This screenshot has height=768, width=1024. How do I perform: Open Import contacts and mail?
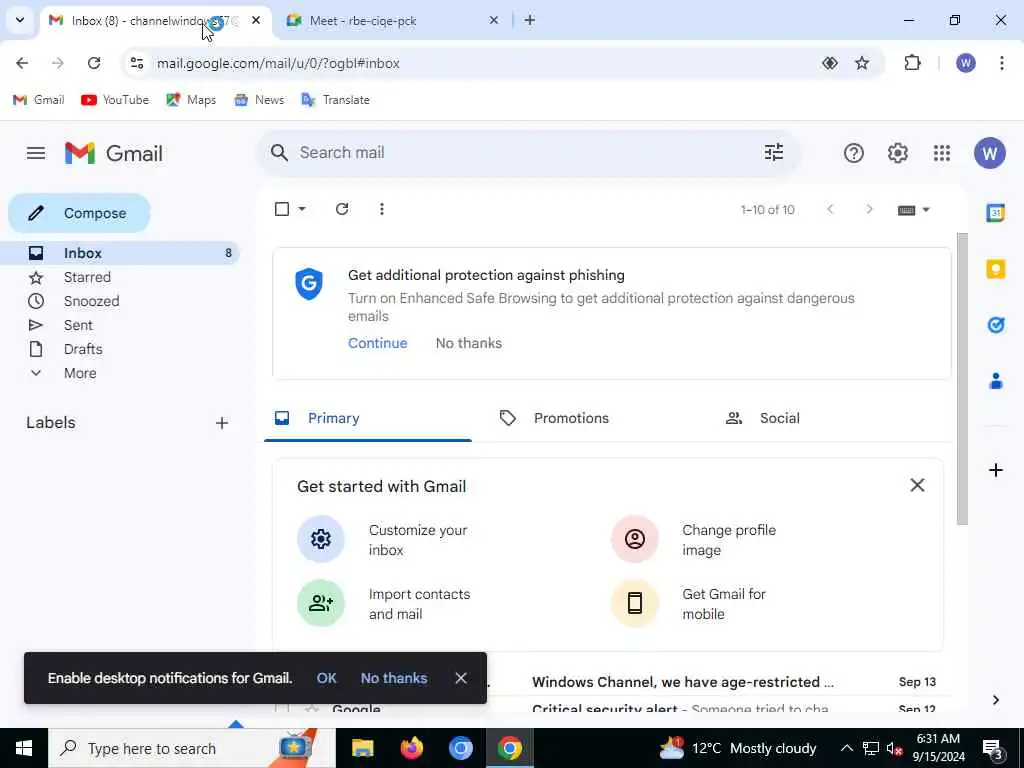[x=392, y=603]
